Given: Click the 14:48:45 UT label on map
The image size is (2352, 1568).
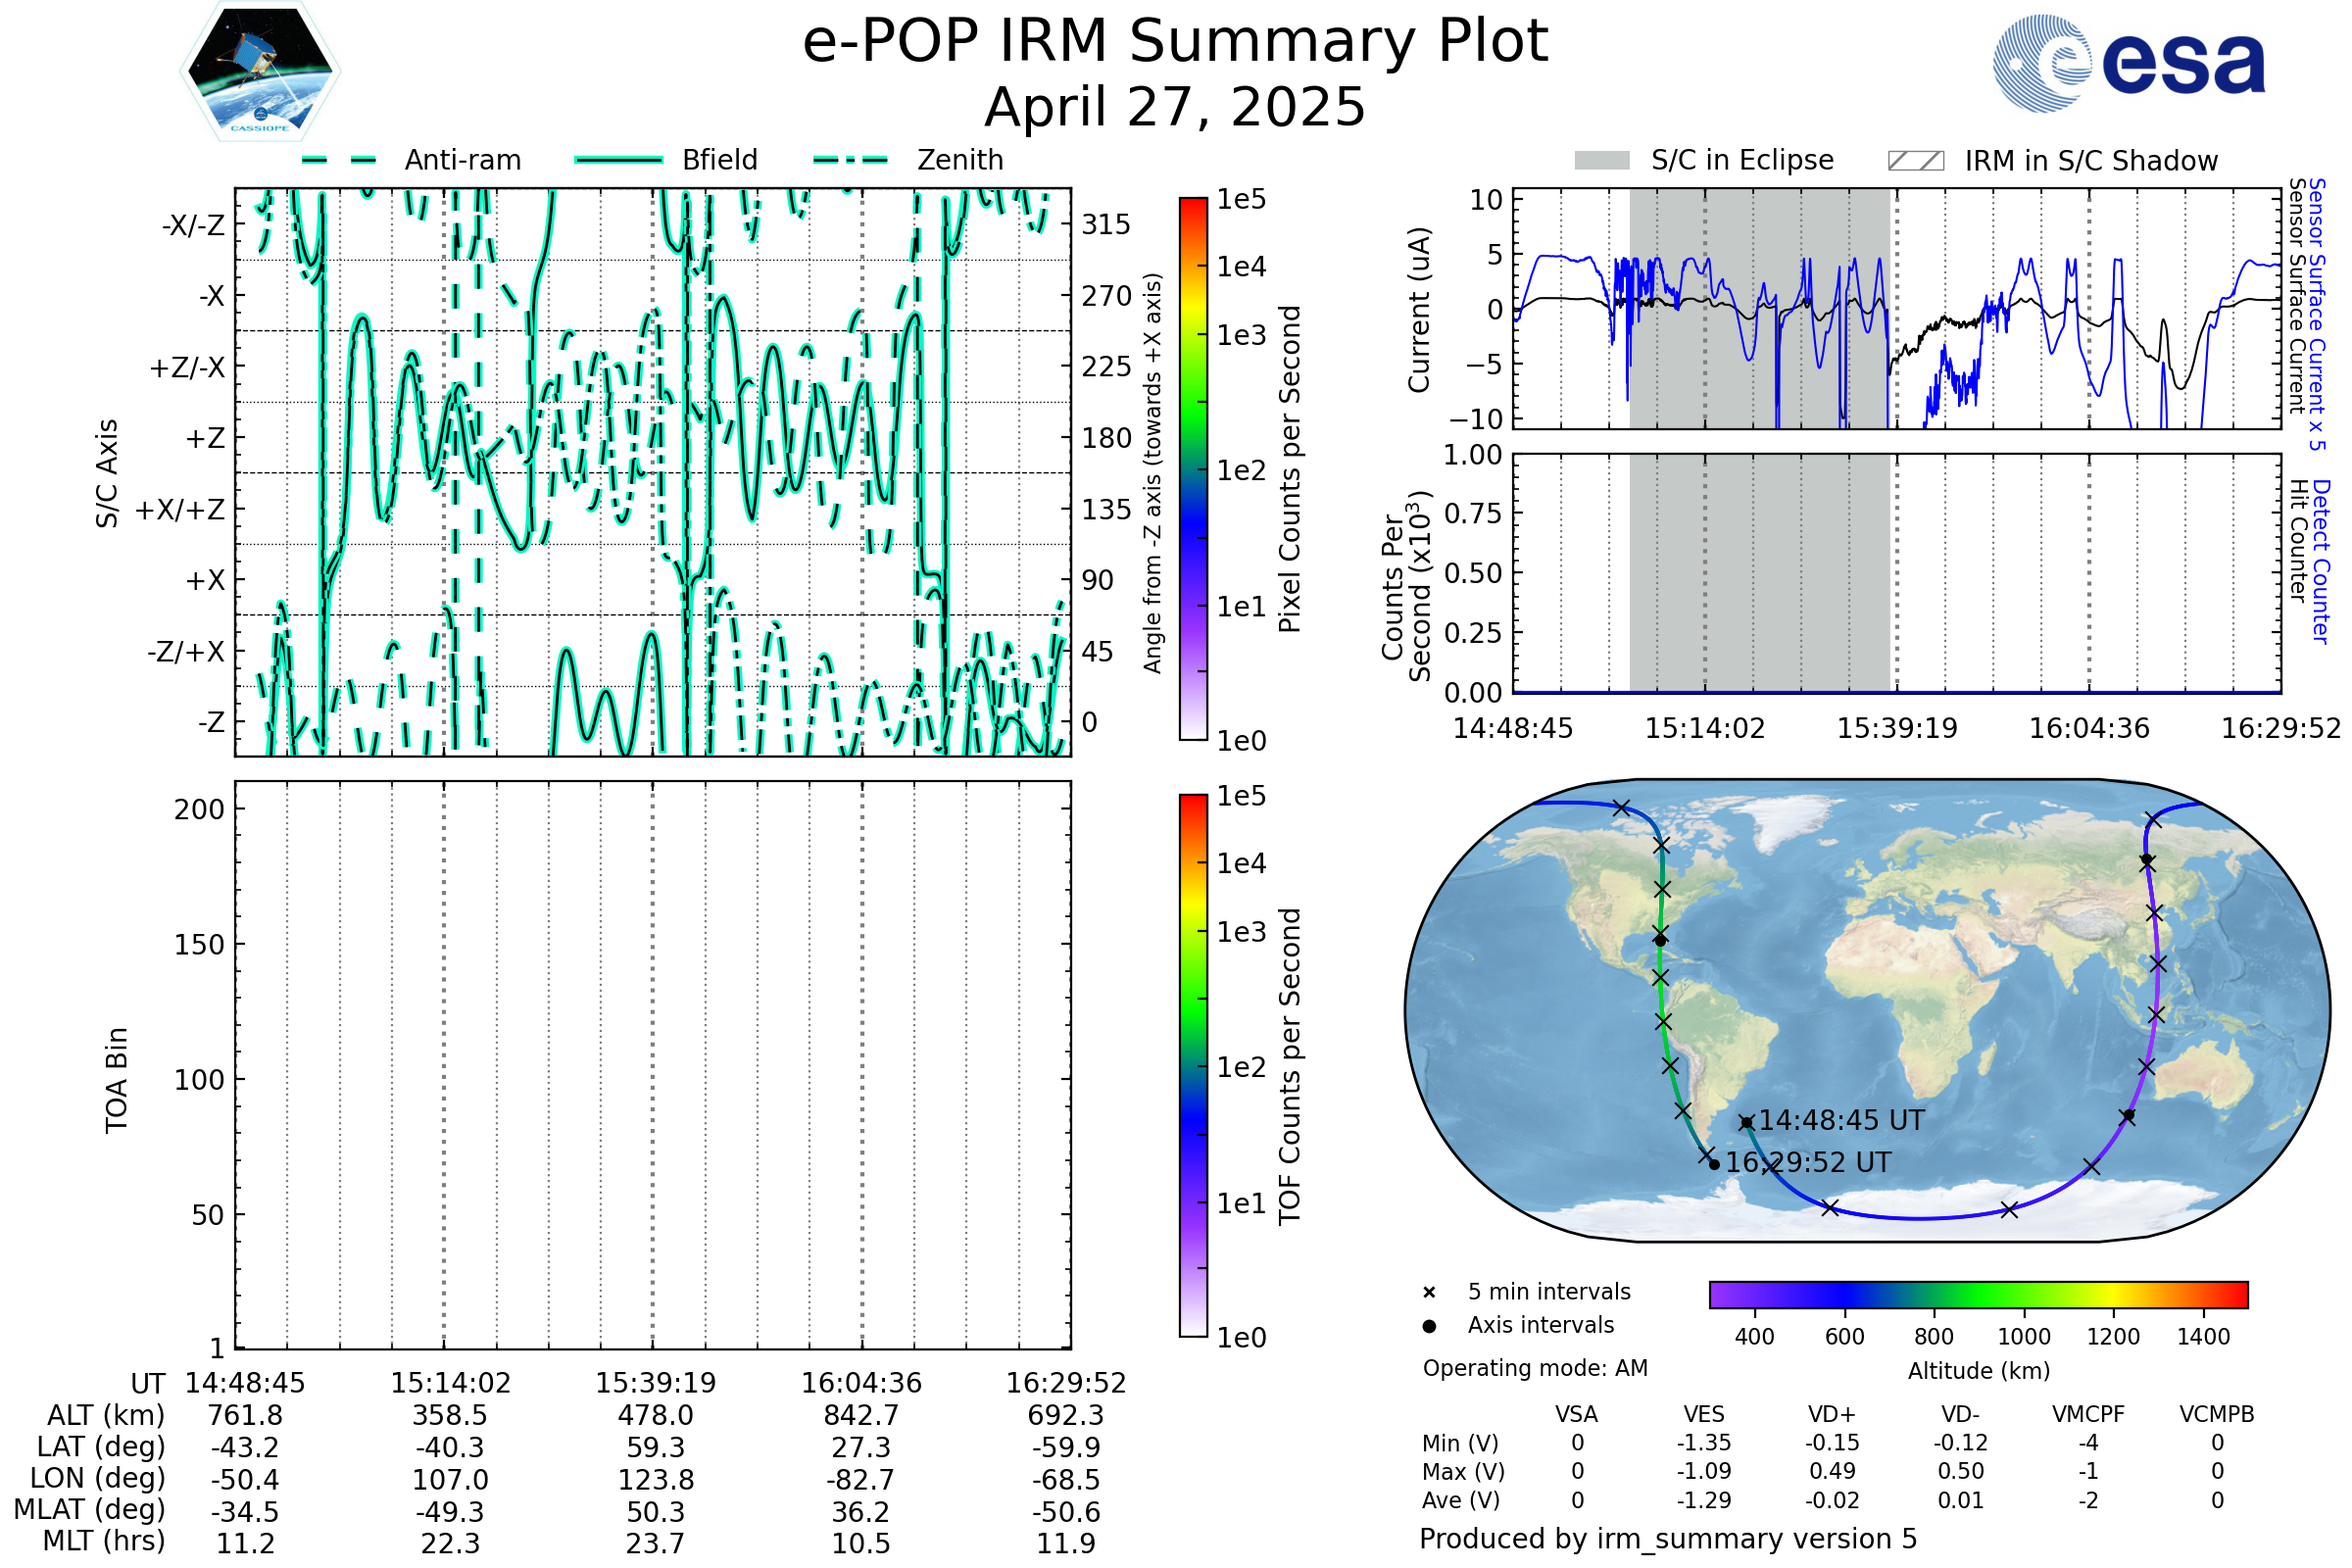Looking at the screenshot, I should (x=1841, y=1120).
